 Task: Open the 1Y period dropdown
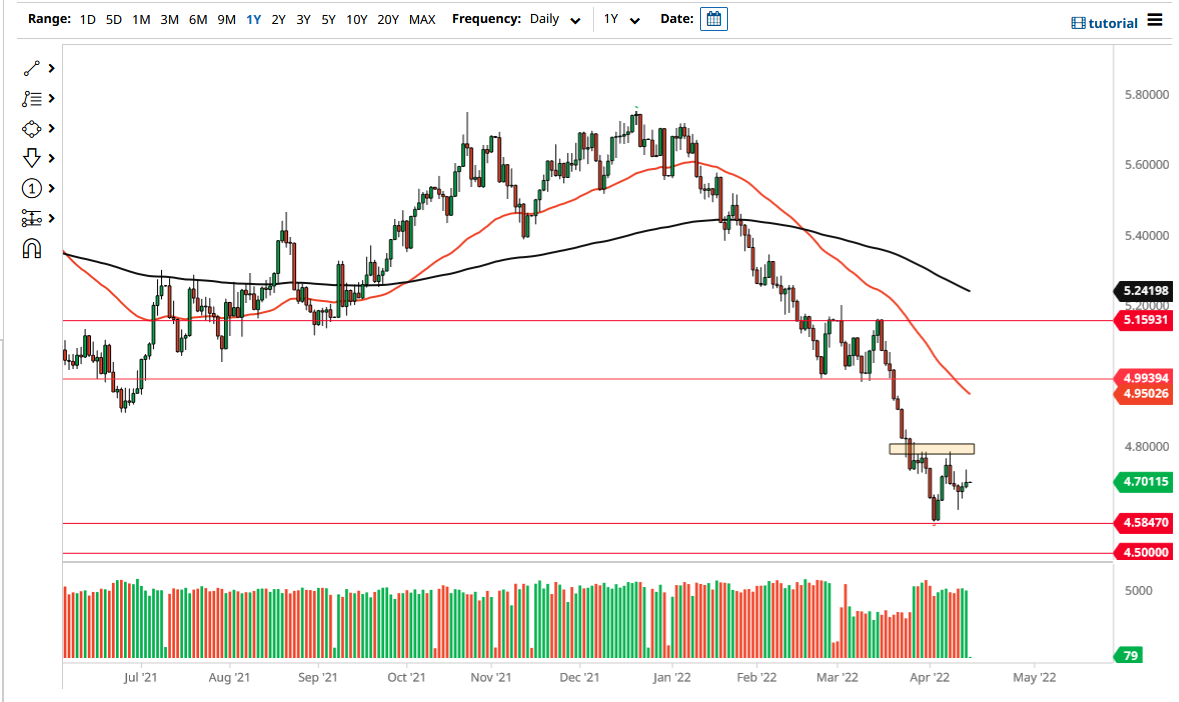pos(621,18)
